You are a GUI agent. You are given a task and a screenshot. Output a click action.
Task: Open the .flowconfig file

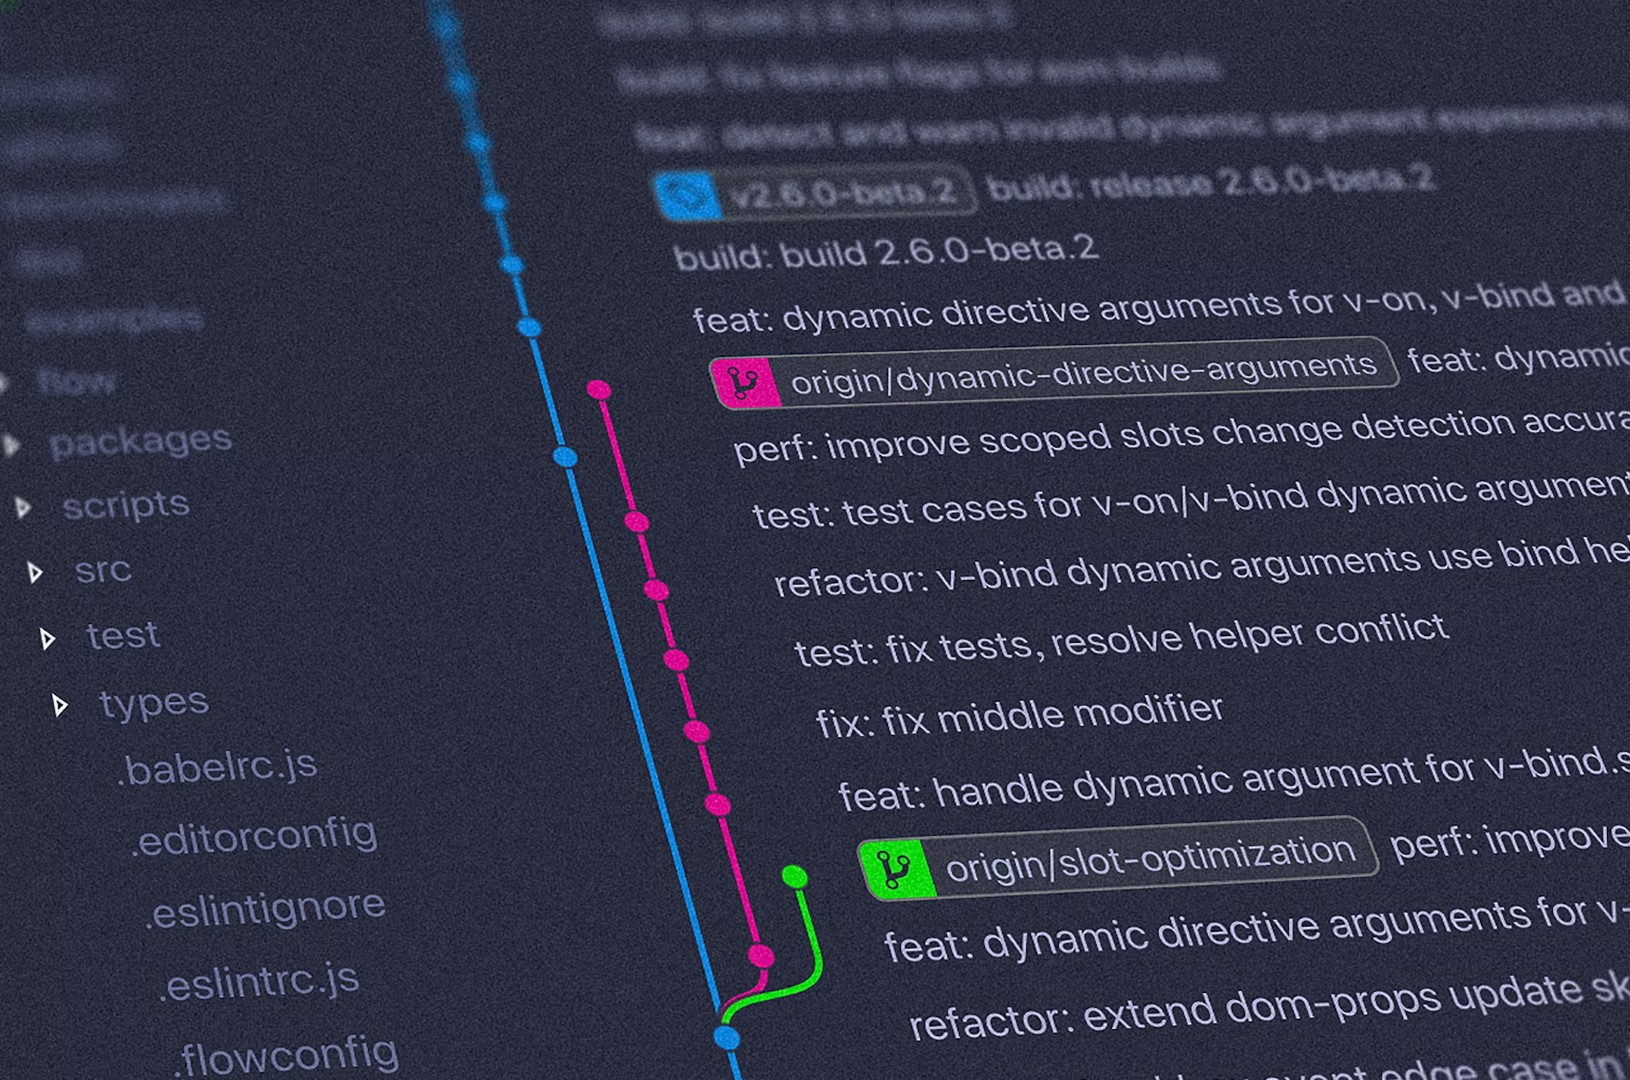pos(286,1057)
